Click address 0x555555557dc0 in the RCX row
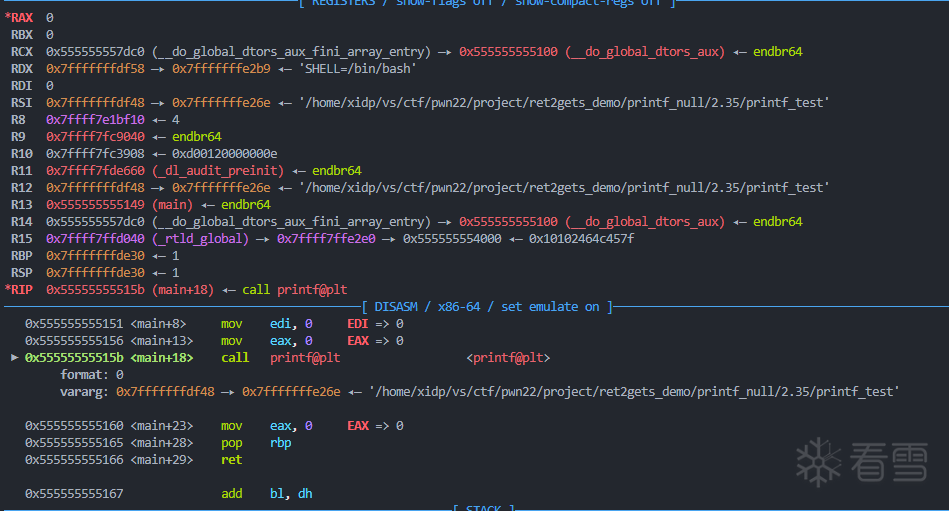The width and height of the screenshot is (949, 511). point(95,51)
